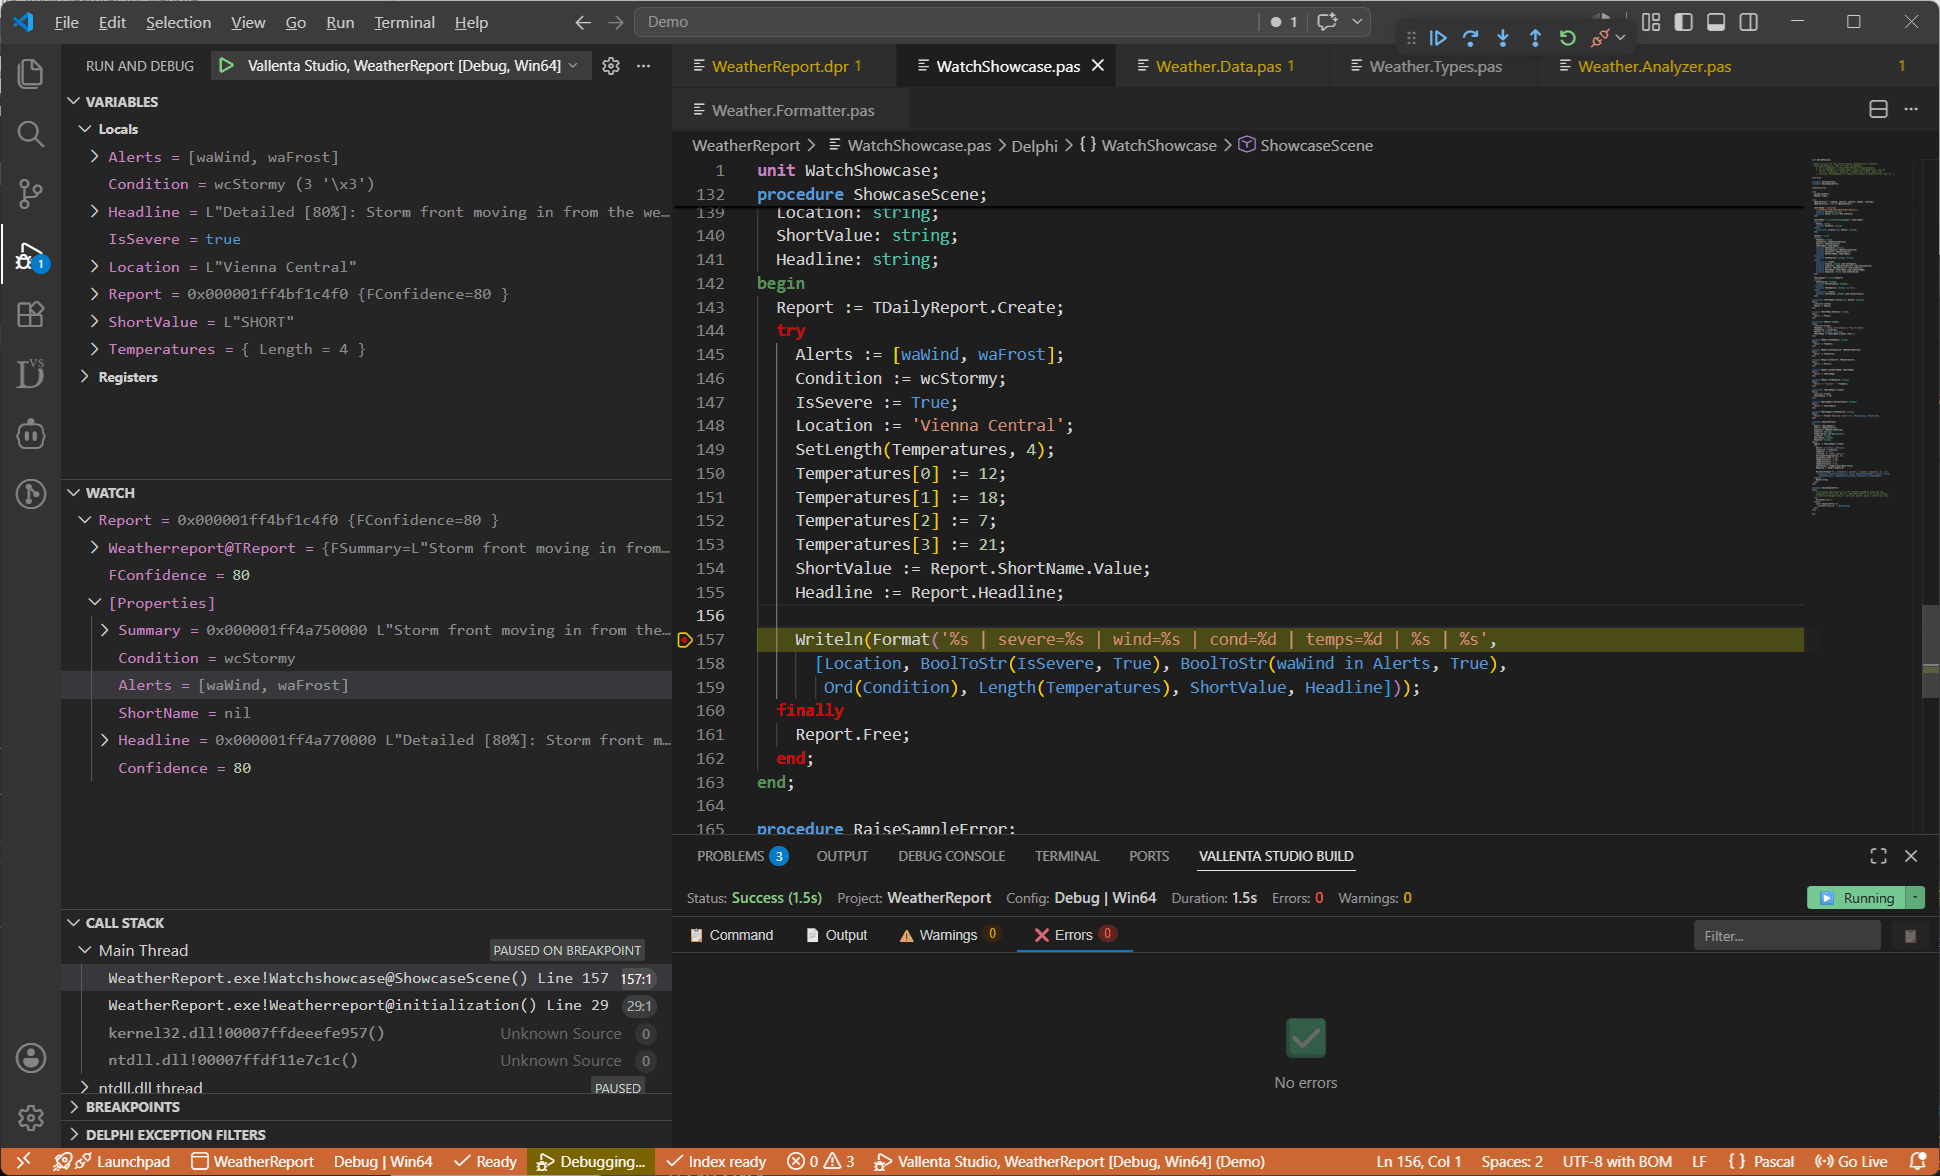Image resolution: width=1940 pixels, height=1176 pixels.
Task: Click breakpoint marker on line 157
Action: [x=685, y=640]
